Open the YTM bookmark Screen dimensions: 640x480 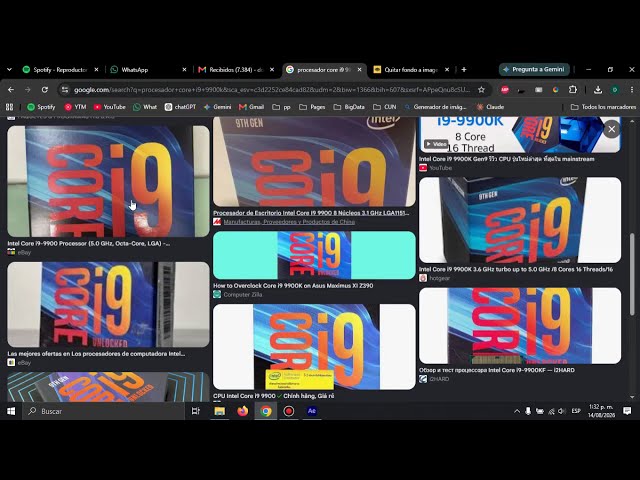pos(76,107)
